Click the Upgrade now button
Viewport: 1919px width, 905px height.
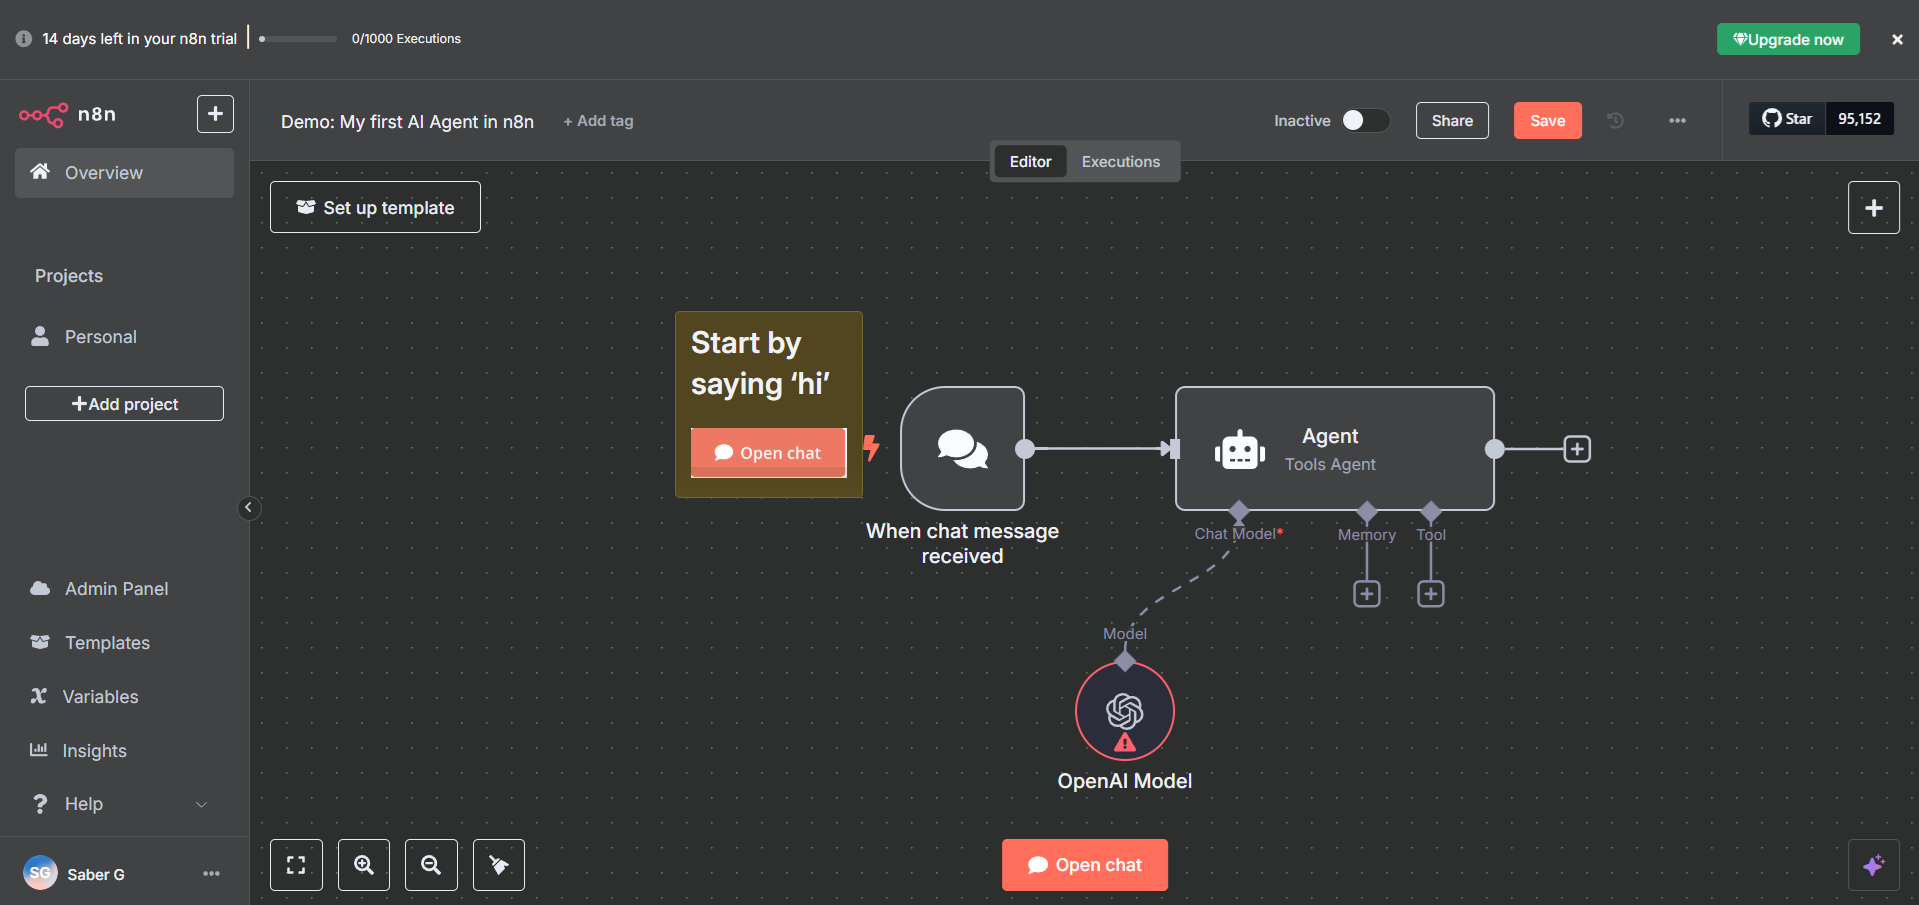point(1788,39)
